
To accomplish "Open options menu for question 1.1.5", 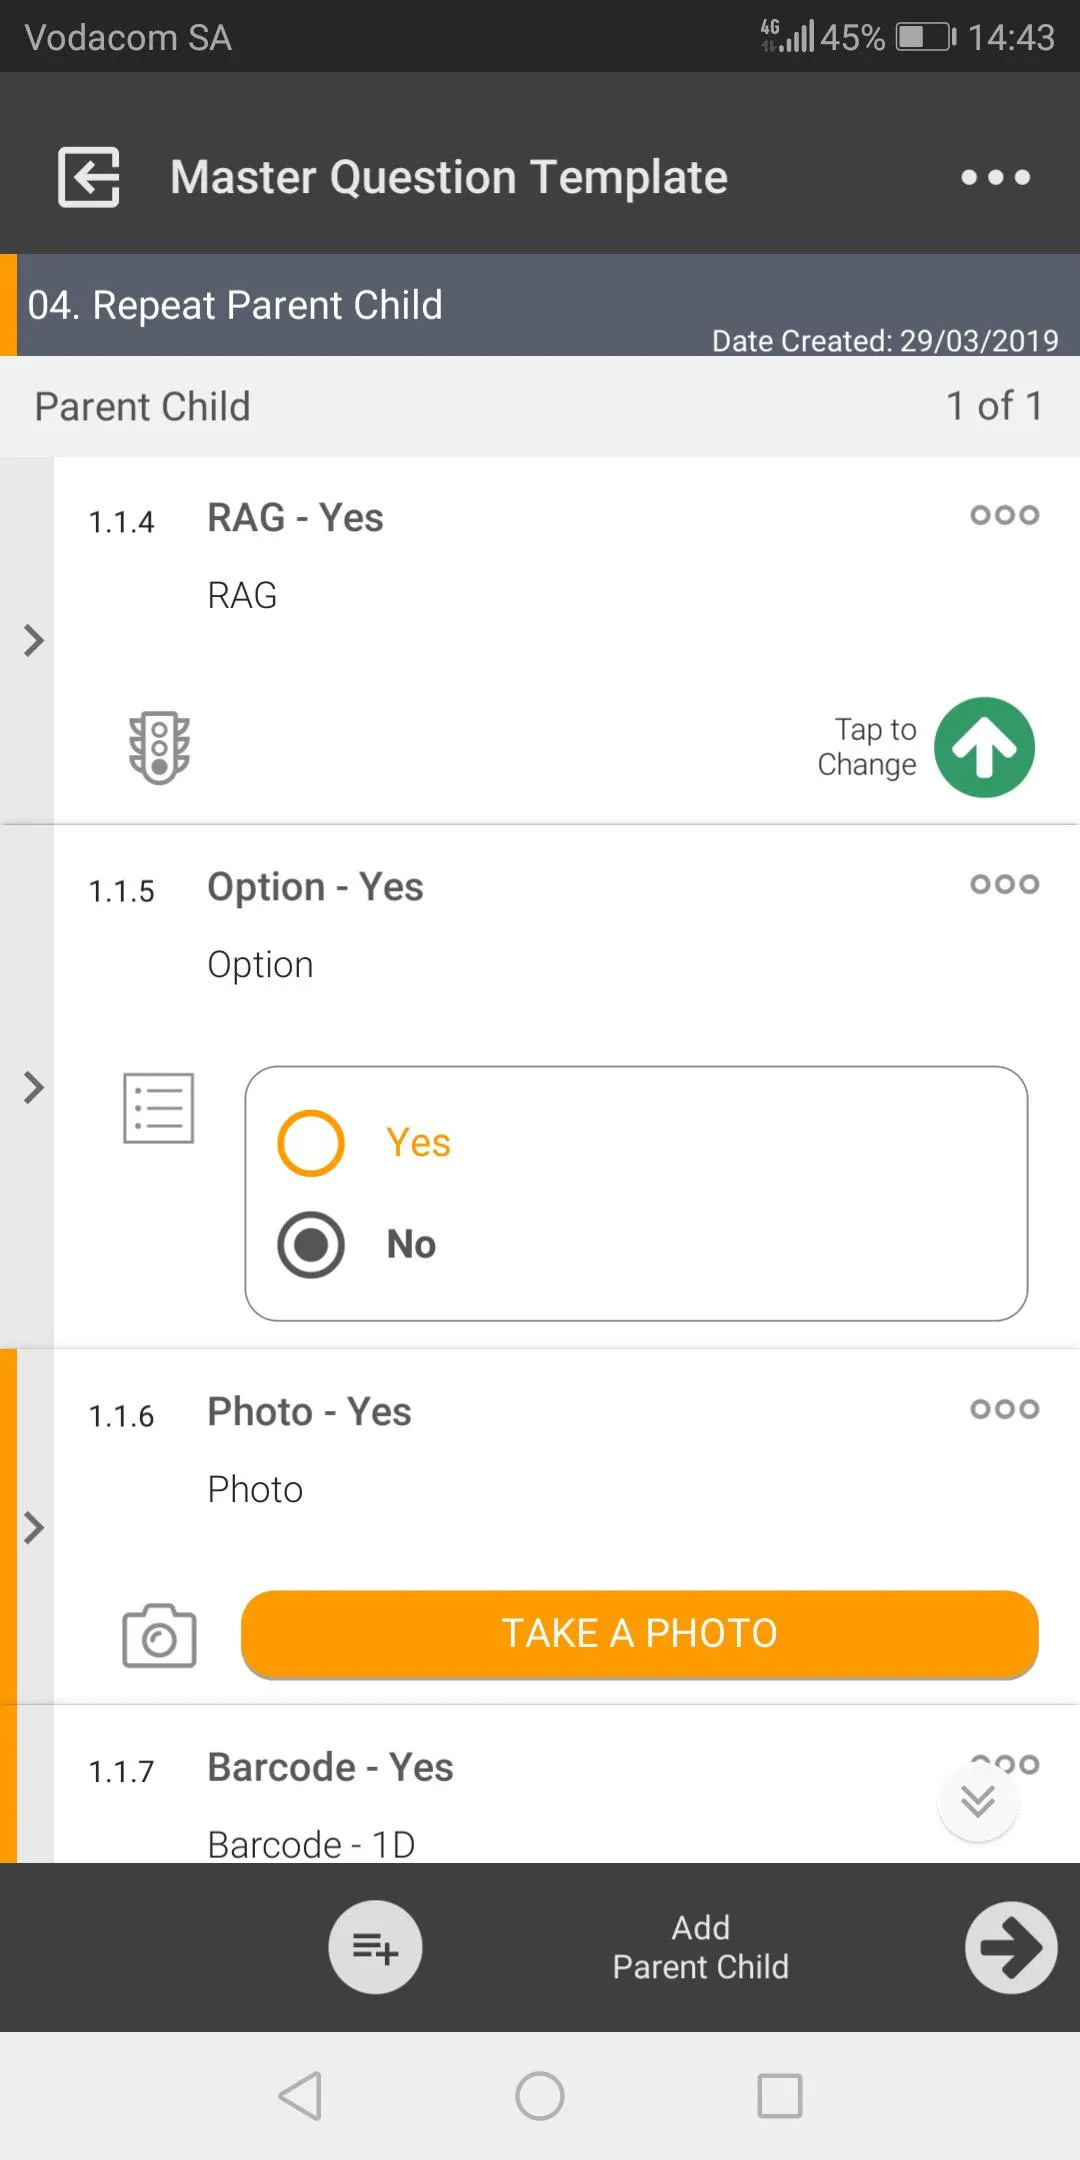I will pos(1002,884).
